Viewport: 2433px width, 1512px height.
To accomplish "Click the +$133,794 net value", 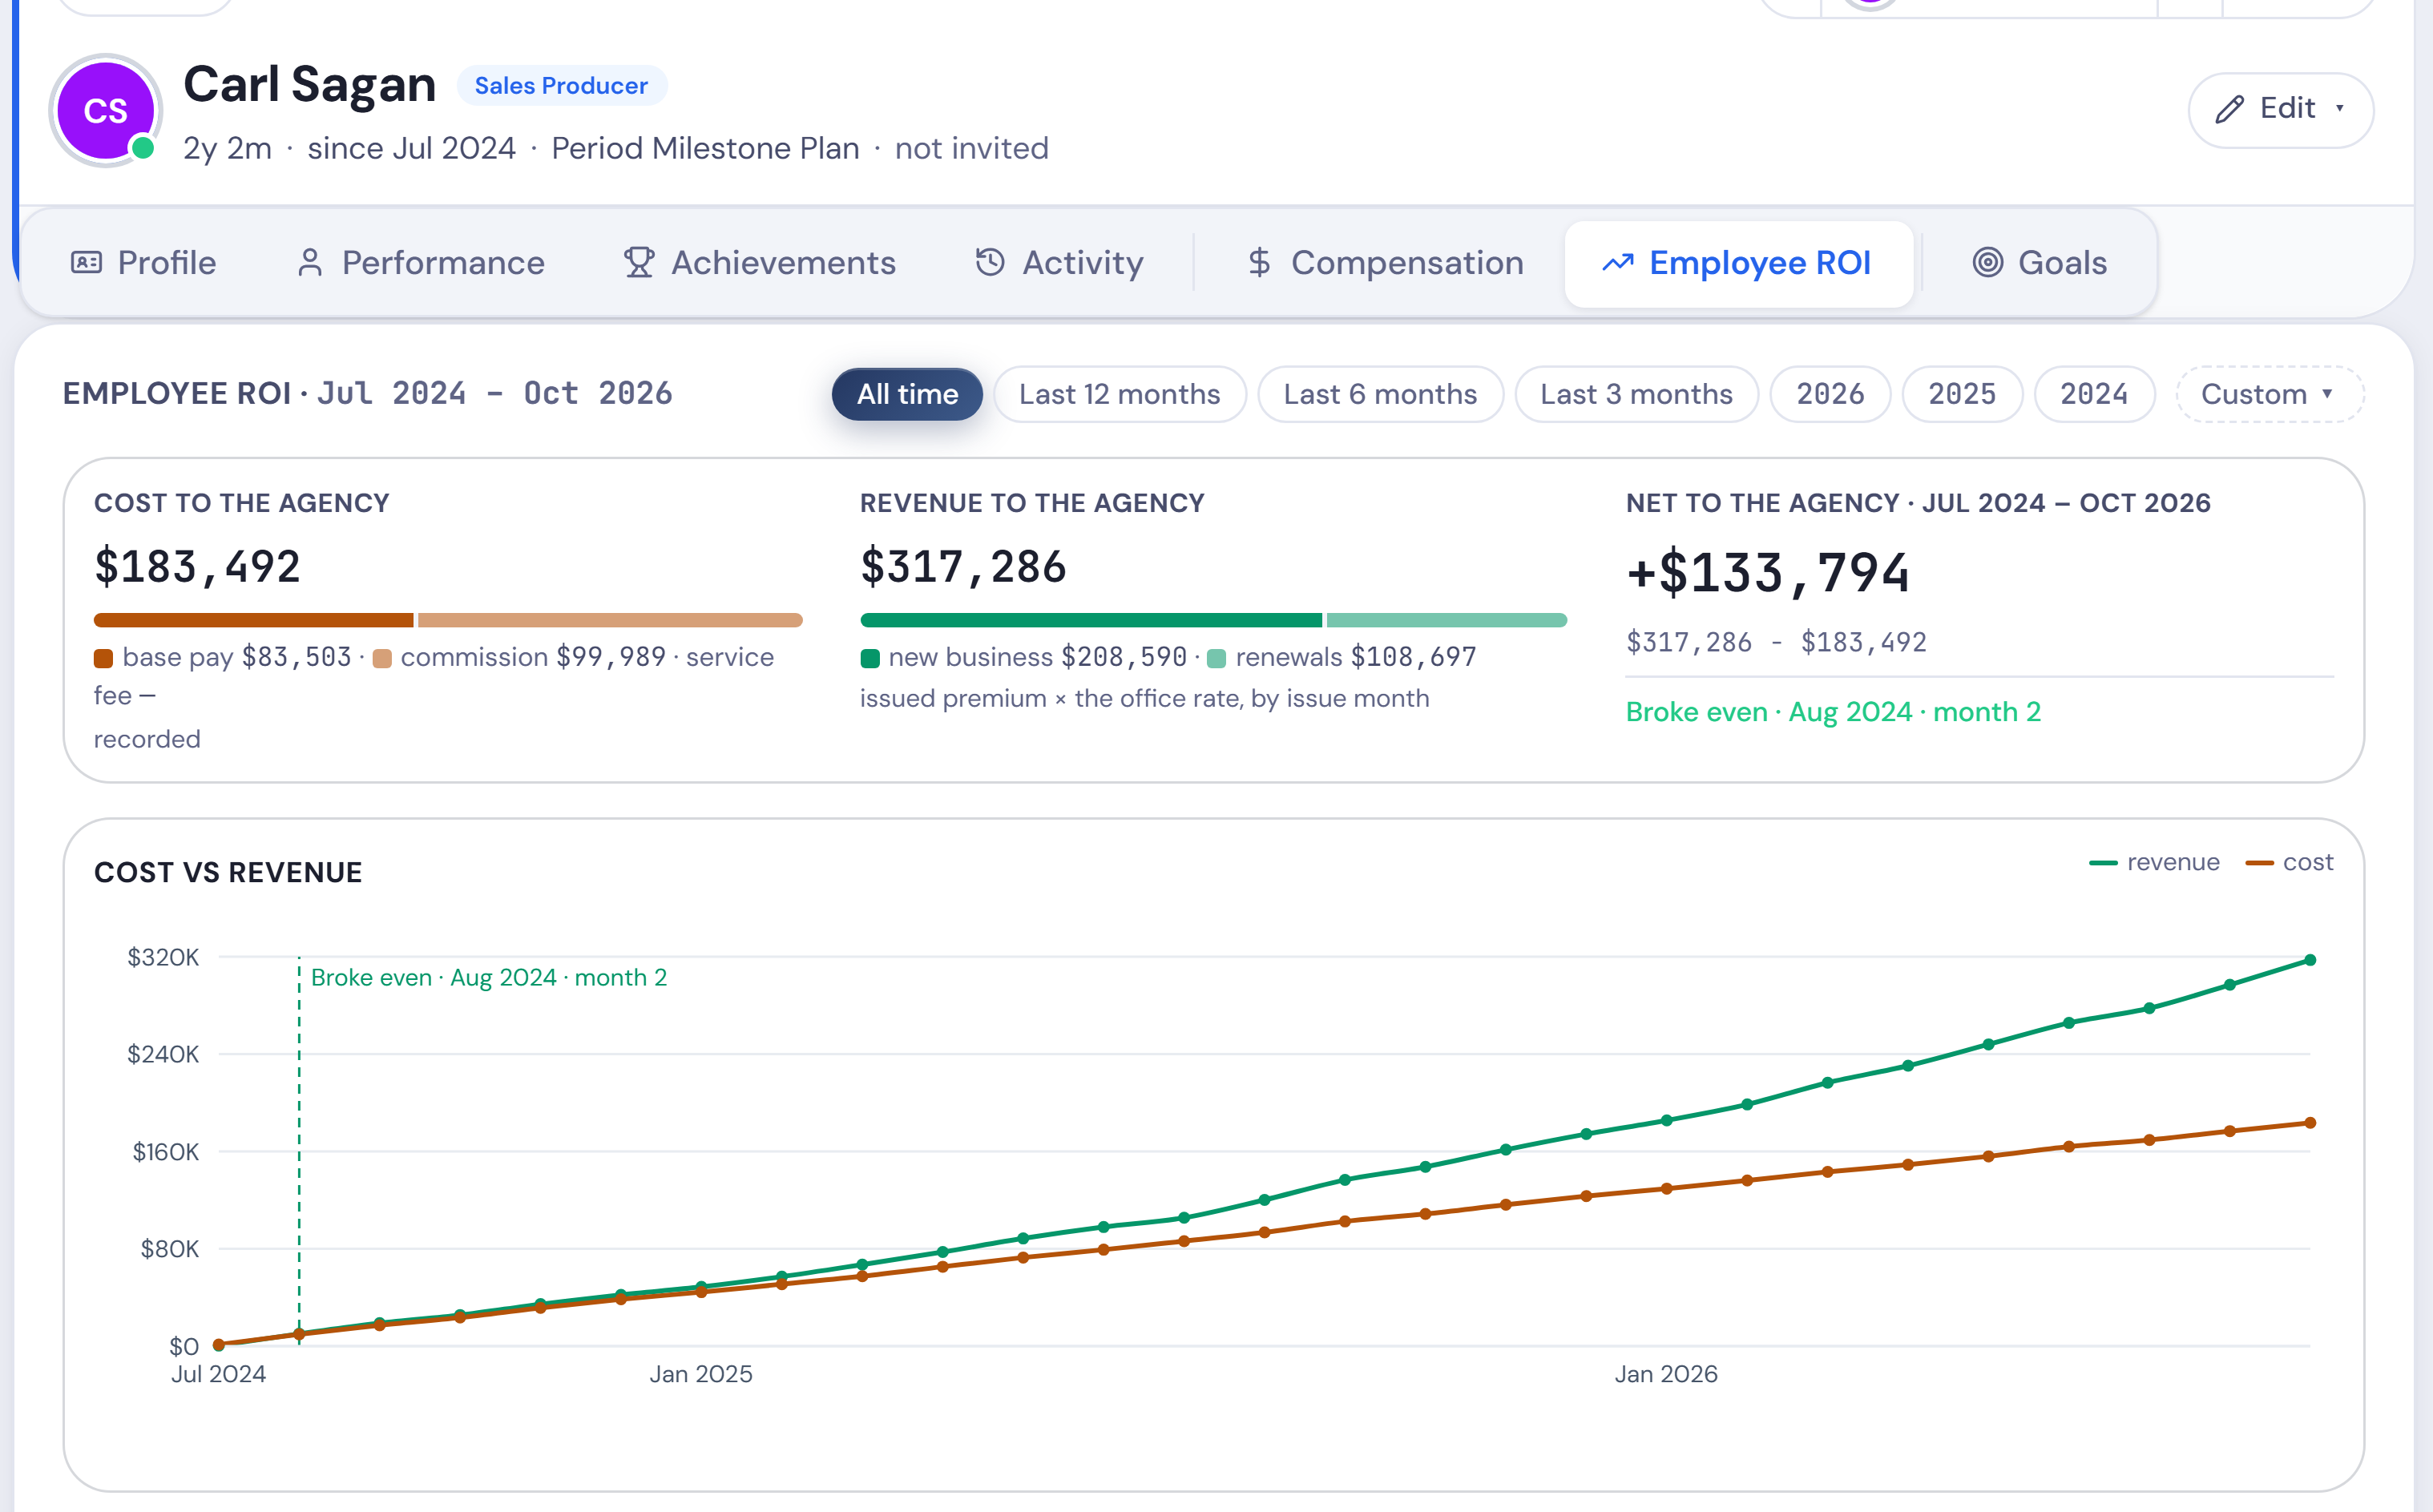I will pos(1768,573).
